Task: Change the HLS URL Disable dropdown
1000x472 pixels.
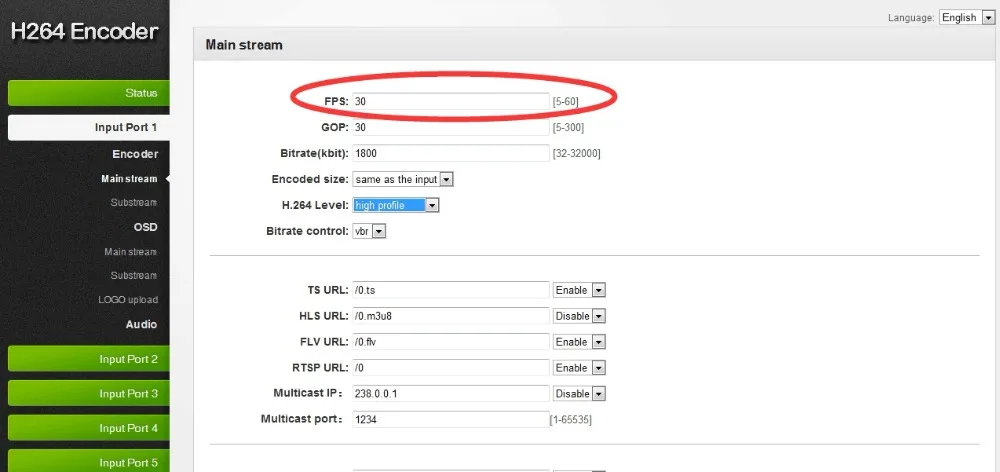Action: click(x=578, y=316)
